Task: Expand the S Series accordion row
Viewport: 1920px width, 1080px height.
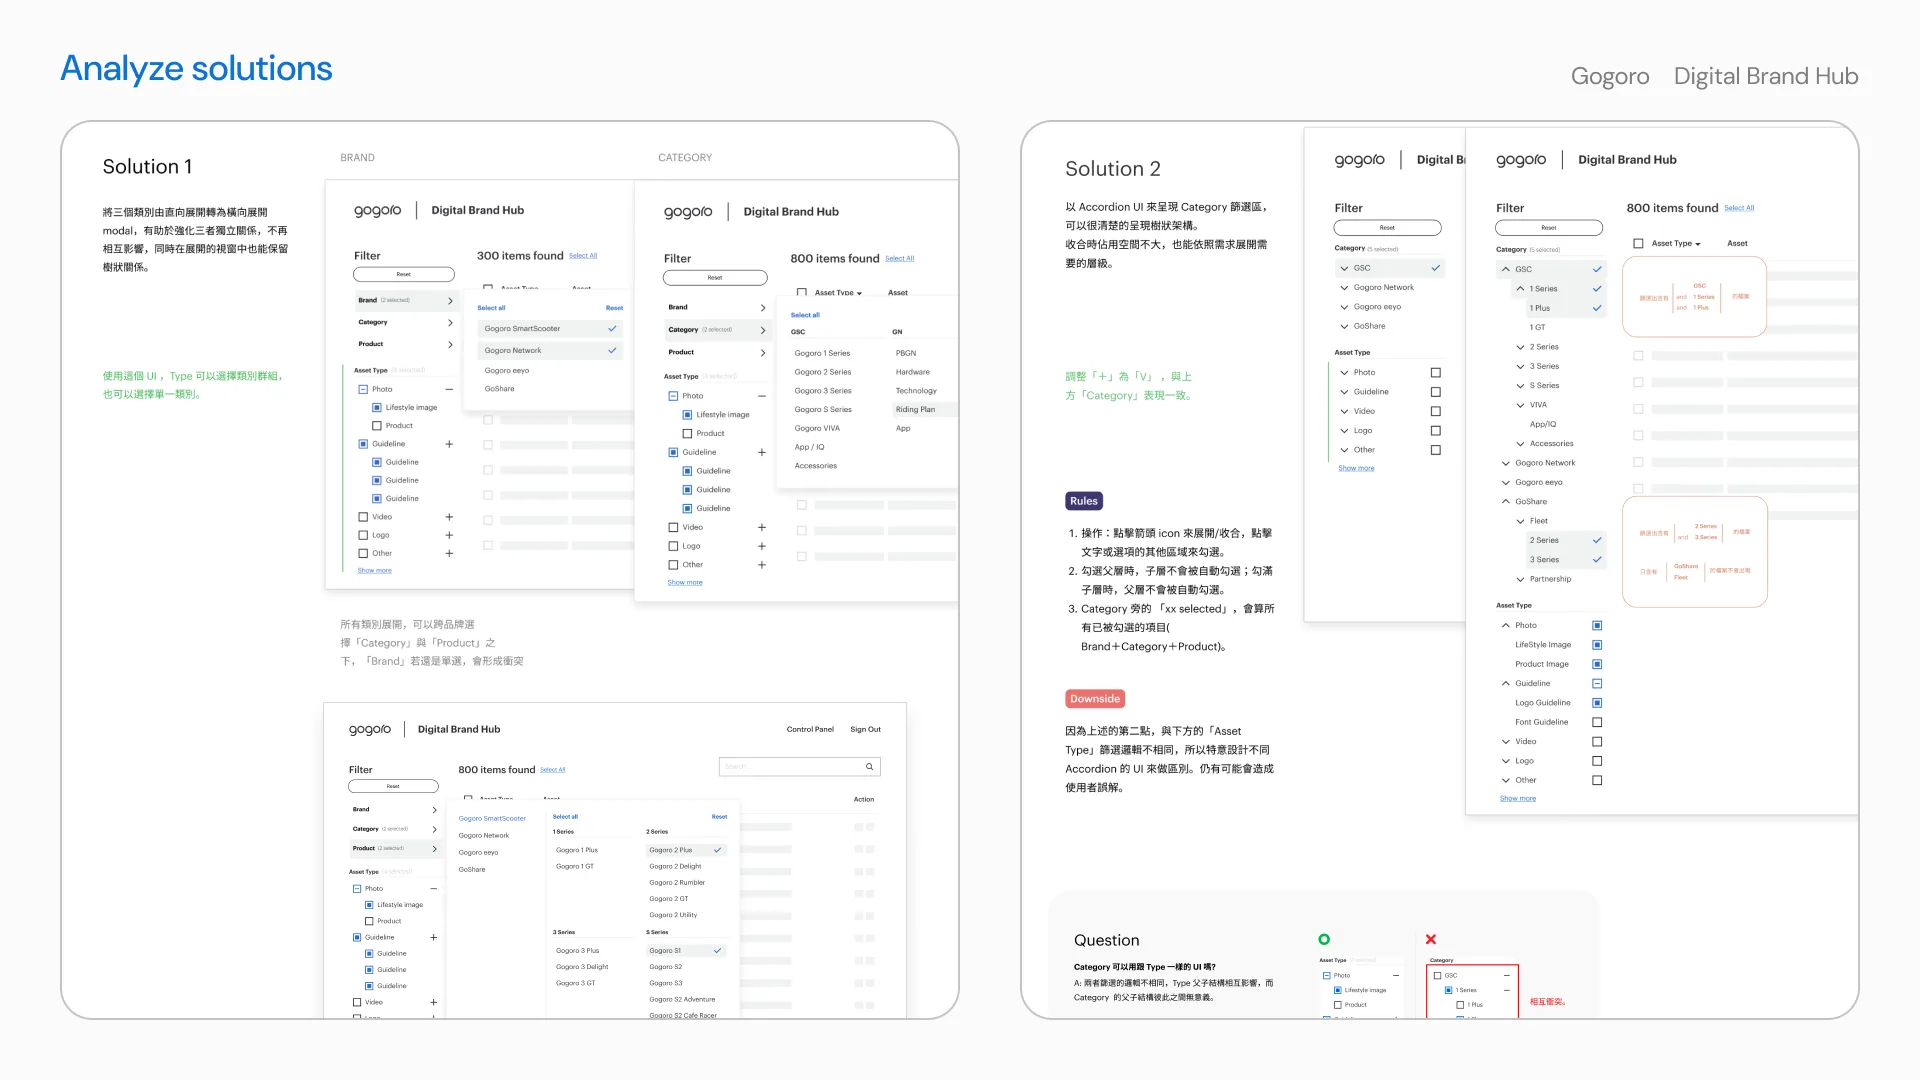Action: tap(1521, 386)
